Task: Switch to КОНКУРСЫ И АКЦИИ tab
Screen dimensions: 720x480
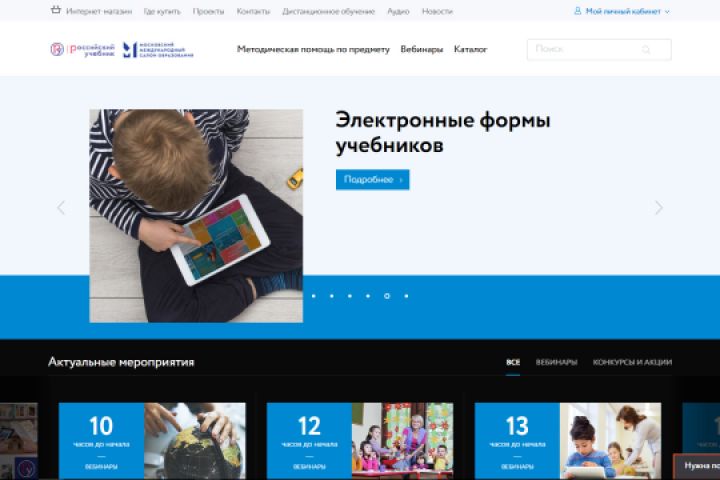Action: coord(632,362)
